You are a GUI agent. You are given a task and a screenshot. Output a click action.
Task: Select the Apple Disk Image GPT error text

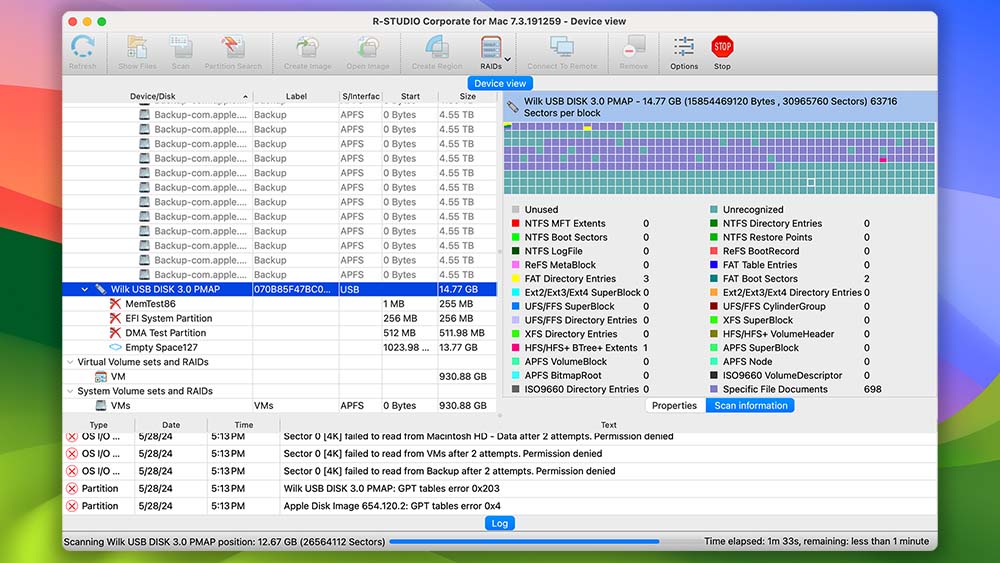(392, 506)
